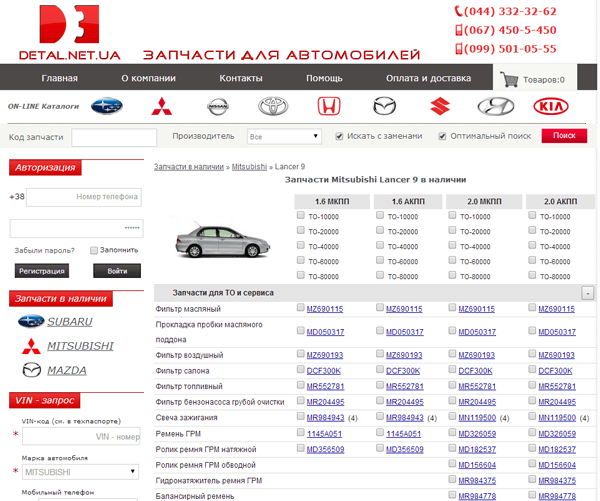Screen dimensions: 600x501
Task: Open the Nissan online catalog logo
Action: 218,106
